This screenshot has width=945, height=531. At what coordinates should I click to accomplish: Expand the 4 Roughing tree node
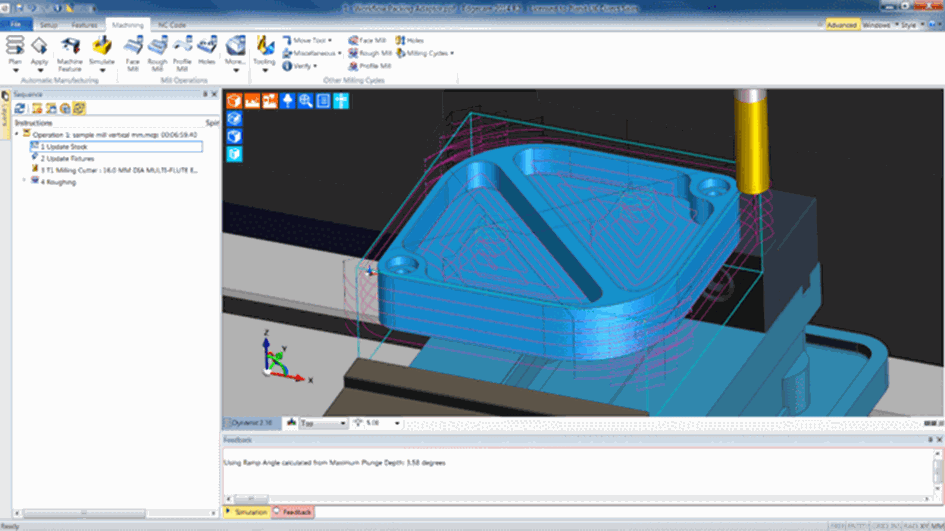(24, 182)
